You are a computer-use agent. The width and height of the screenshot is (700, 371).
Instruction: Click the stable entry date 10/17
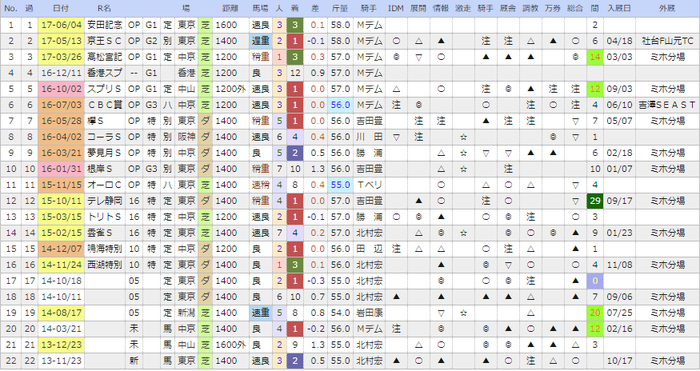[619, 361]
